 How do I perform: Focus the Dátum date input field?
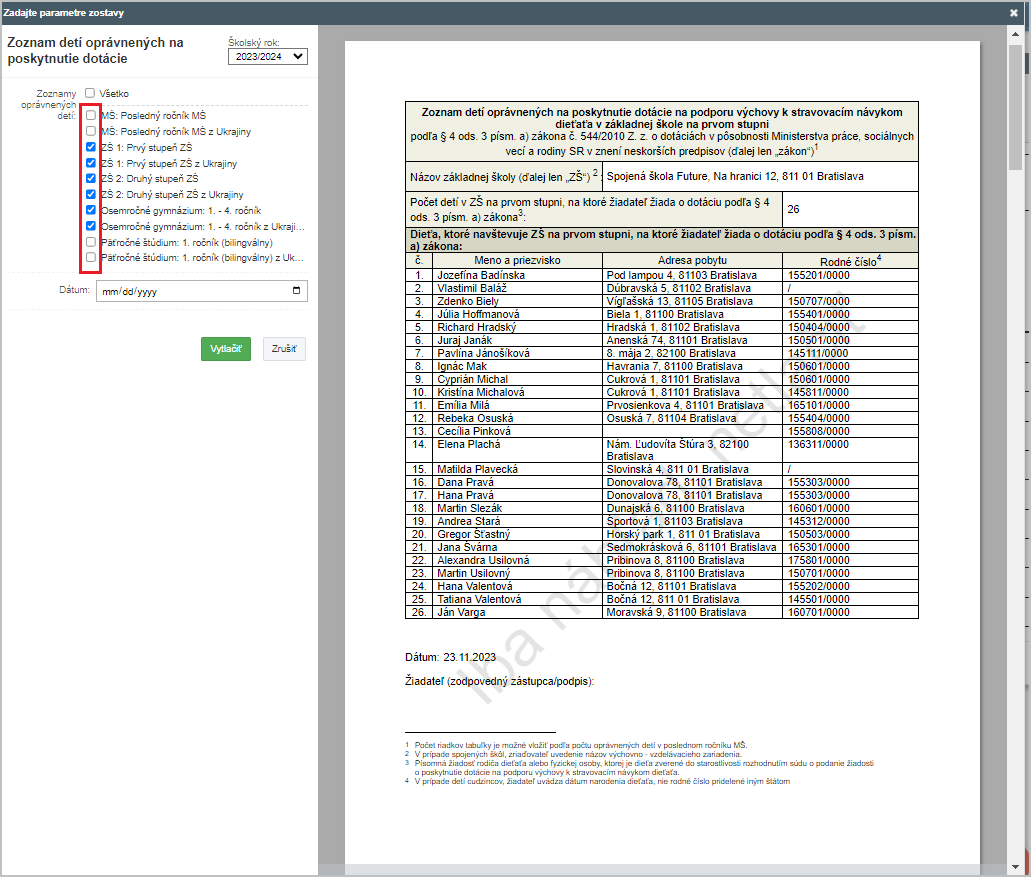coord(202,291)
